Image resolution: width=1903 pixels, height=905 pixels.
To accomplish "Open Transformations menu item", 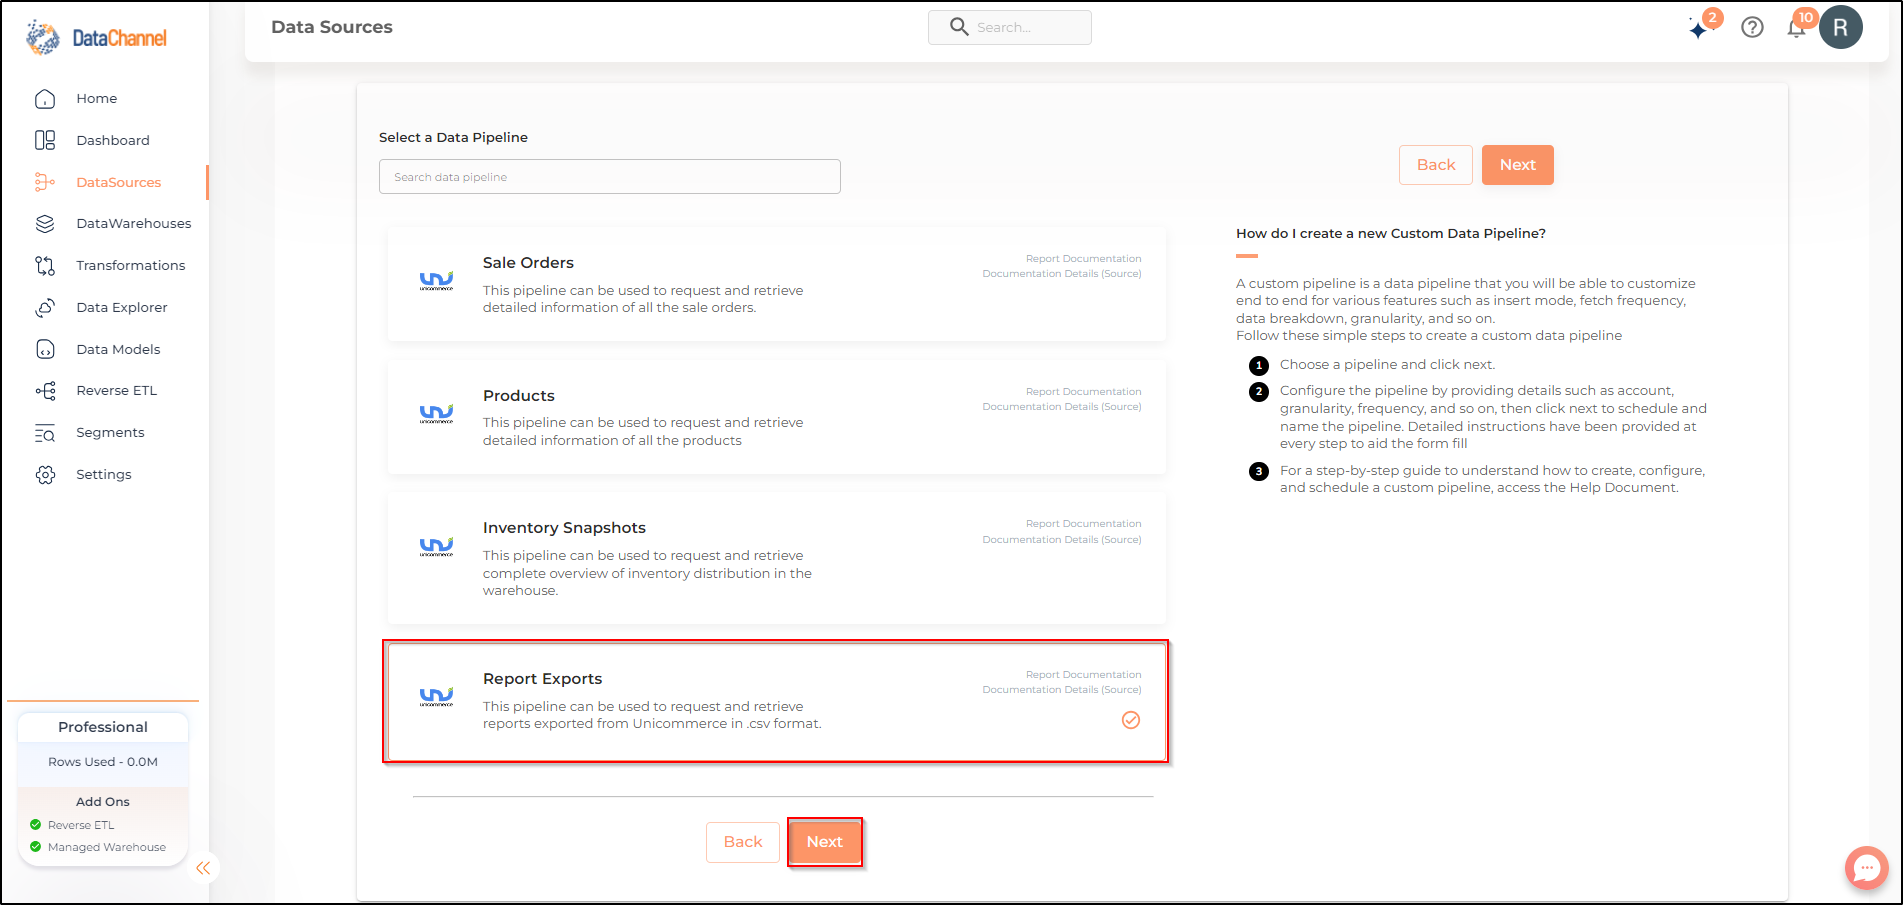I will (131, 265).
